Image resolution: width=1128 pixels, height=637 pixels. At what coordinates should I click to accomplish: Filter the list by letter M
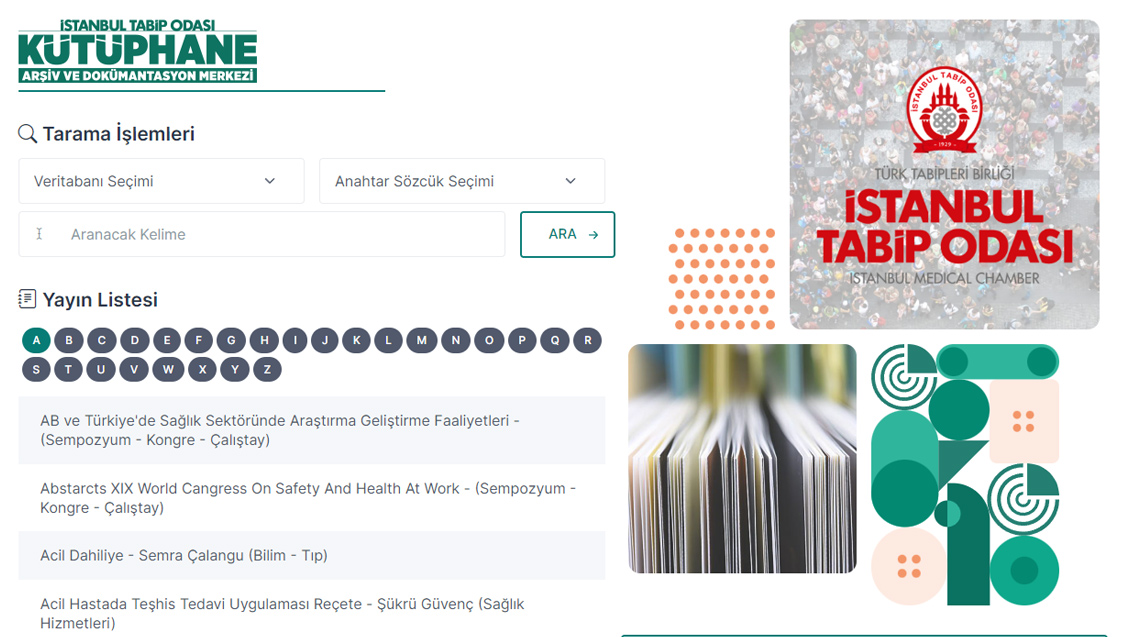click(422, 340)
